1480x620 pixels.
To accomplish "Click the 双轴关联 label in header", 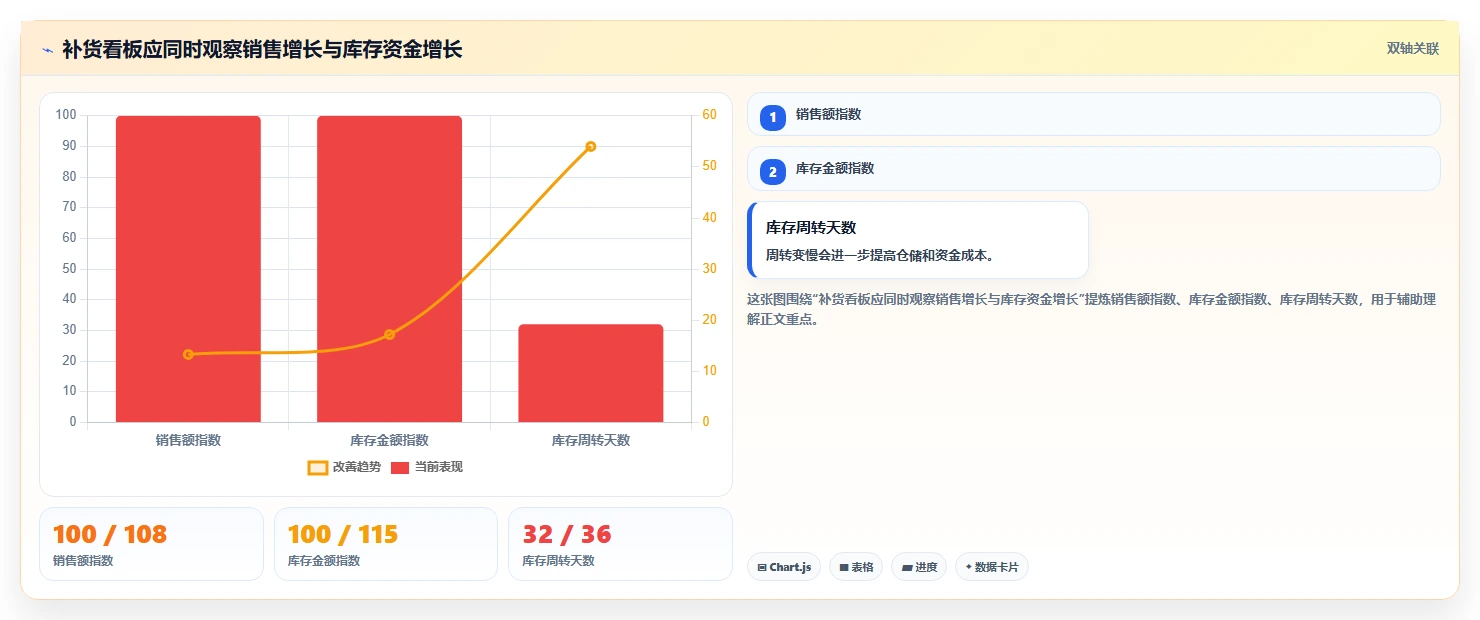I will point(1412,49).
